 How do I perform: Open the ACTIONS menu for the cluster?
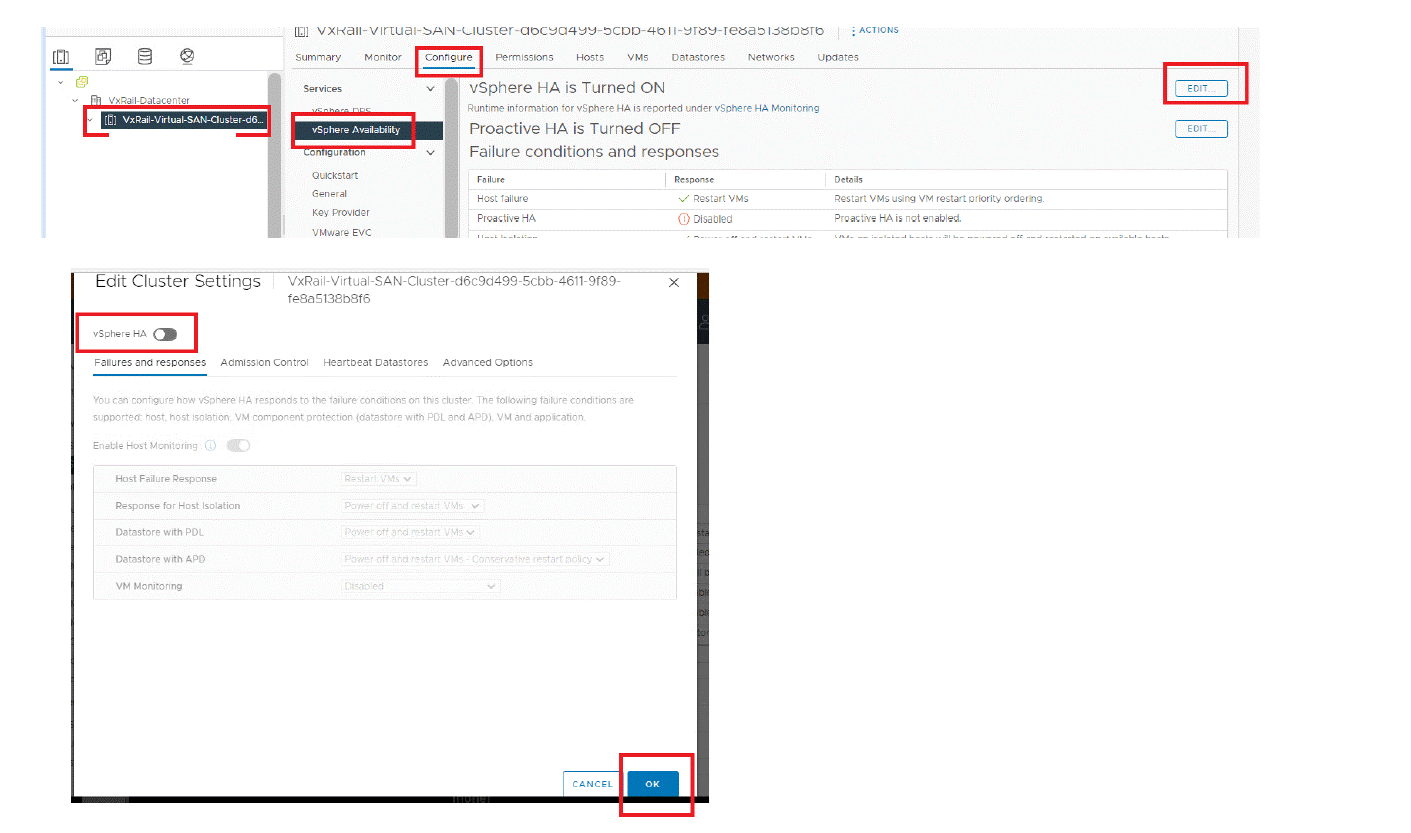pos(875,30)
